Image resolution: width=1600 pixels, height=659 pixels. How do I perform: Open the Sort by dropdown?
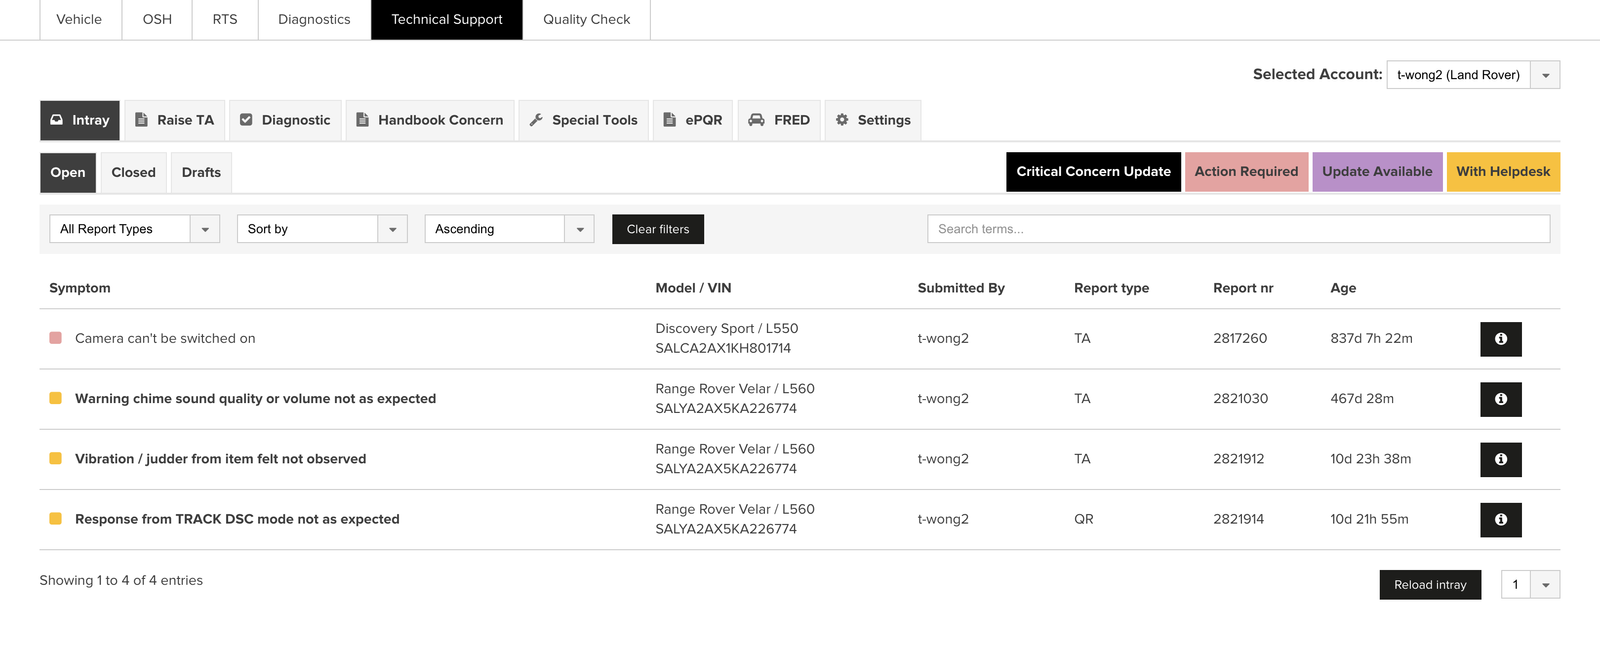point(321,229)
